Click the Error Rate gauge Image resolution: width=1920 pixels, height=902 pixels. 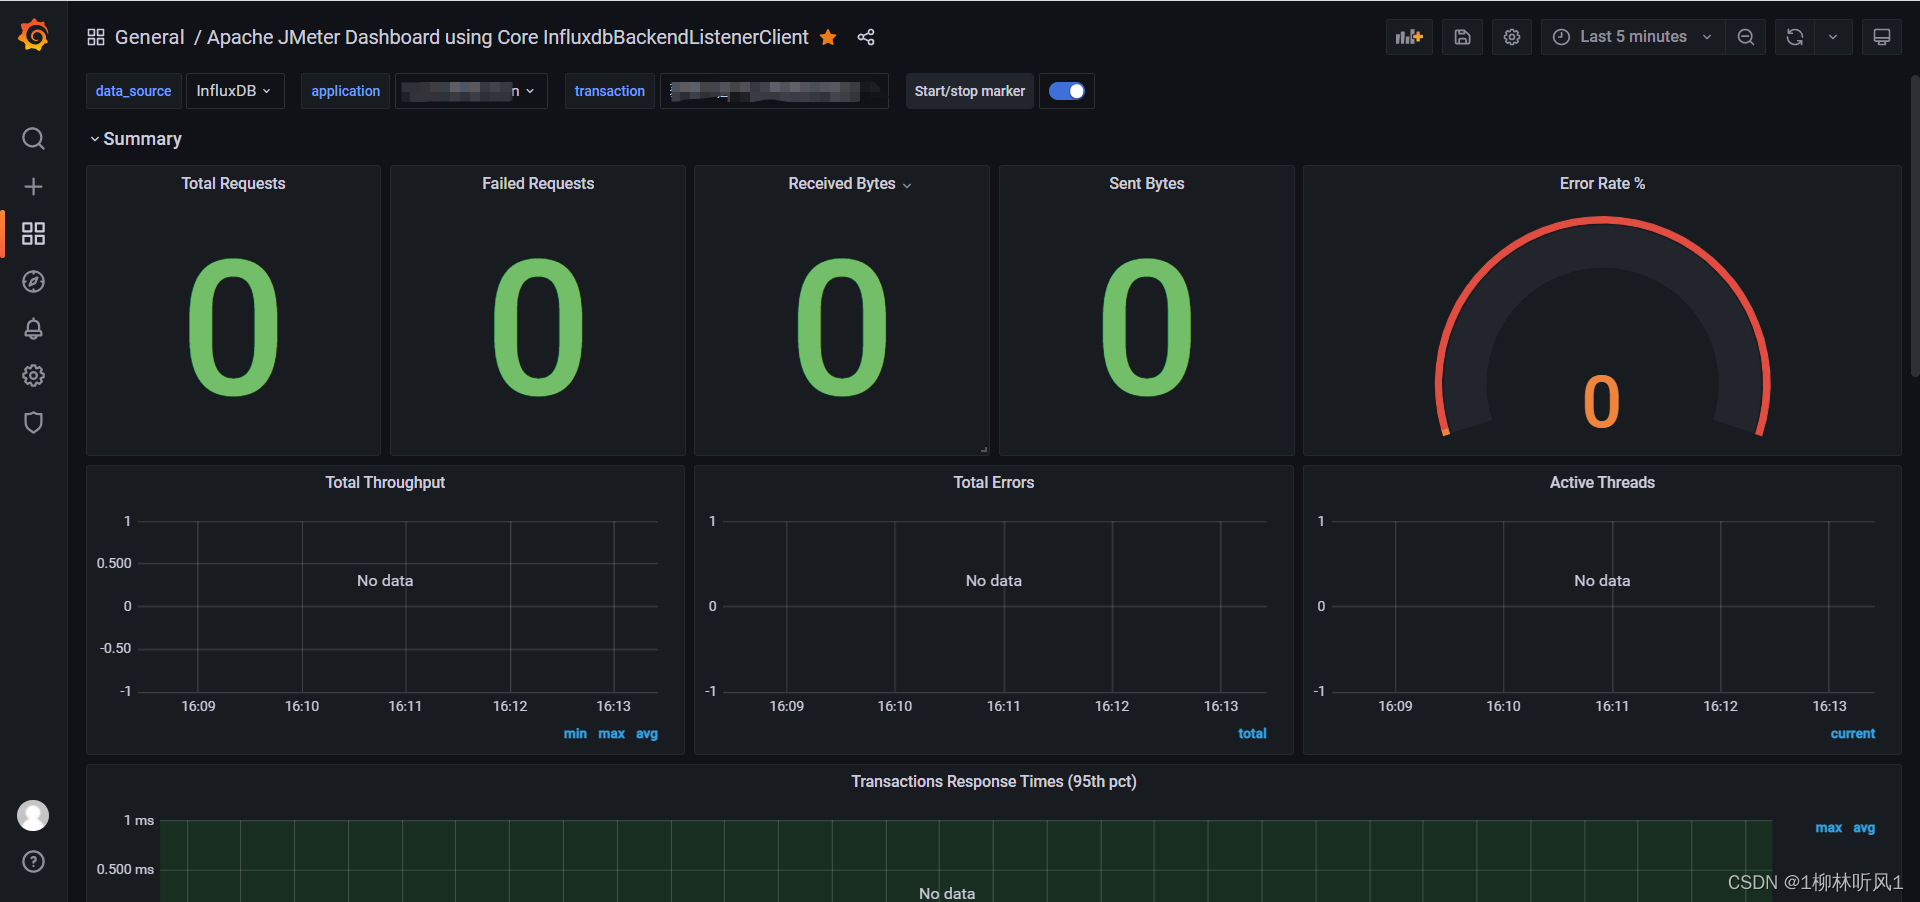pos(1602,328)
